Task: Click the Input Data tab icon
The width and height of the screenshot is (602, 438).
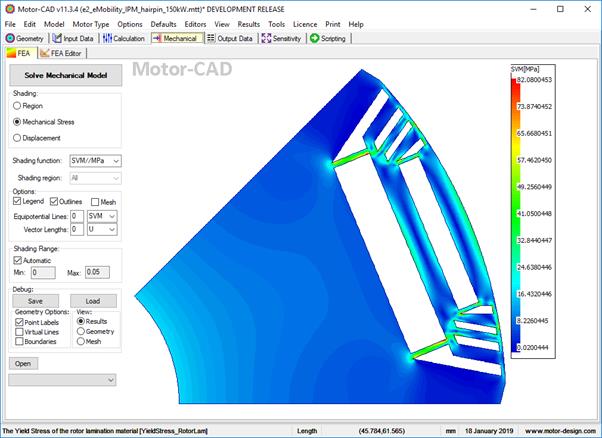Action: [57, 38]
